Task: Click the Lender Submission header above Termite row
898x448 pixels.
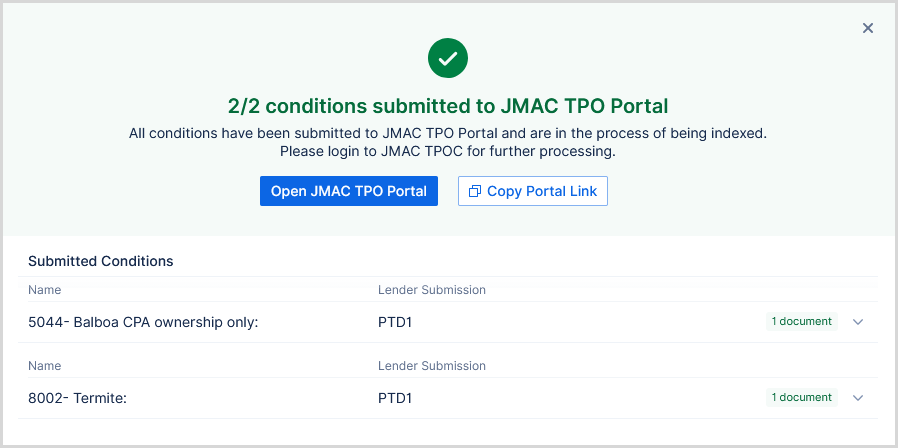Action: [431, 366]
